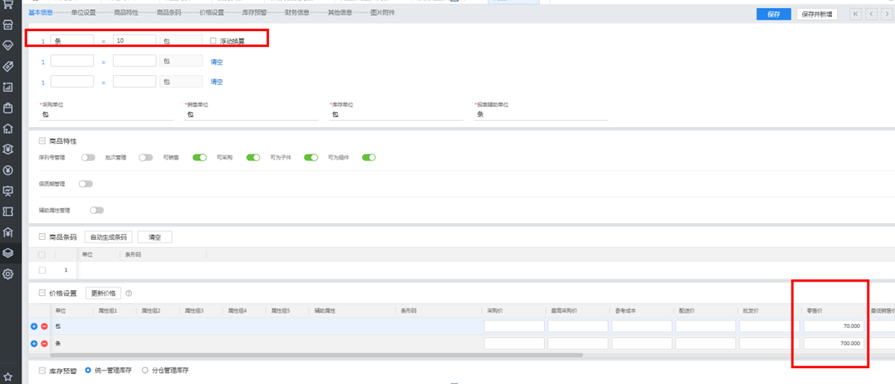Click the help question-mark icon beside 更新价格
Viewport: 895px width, 384px height.
(x=128, y=293)
